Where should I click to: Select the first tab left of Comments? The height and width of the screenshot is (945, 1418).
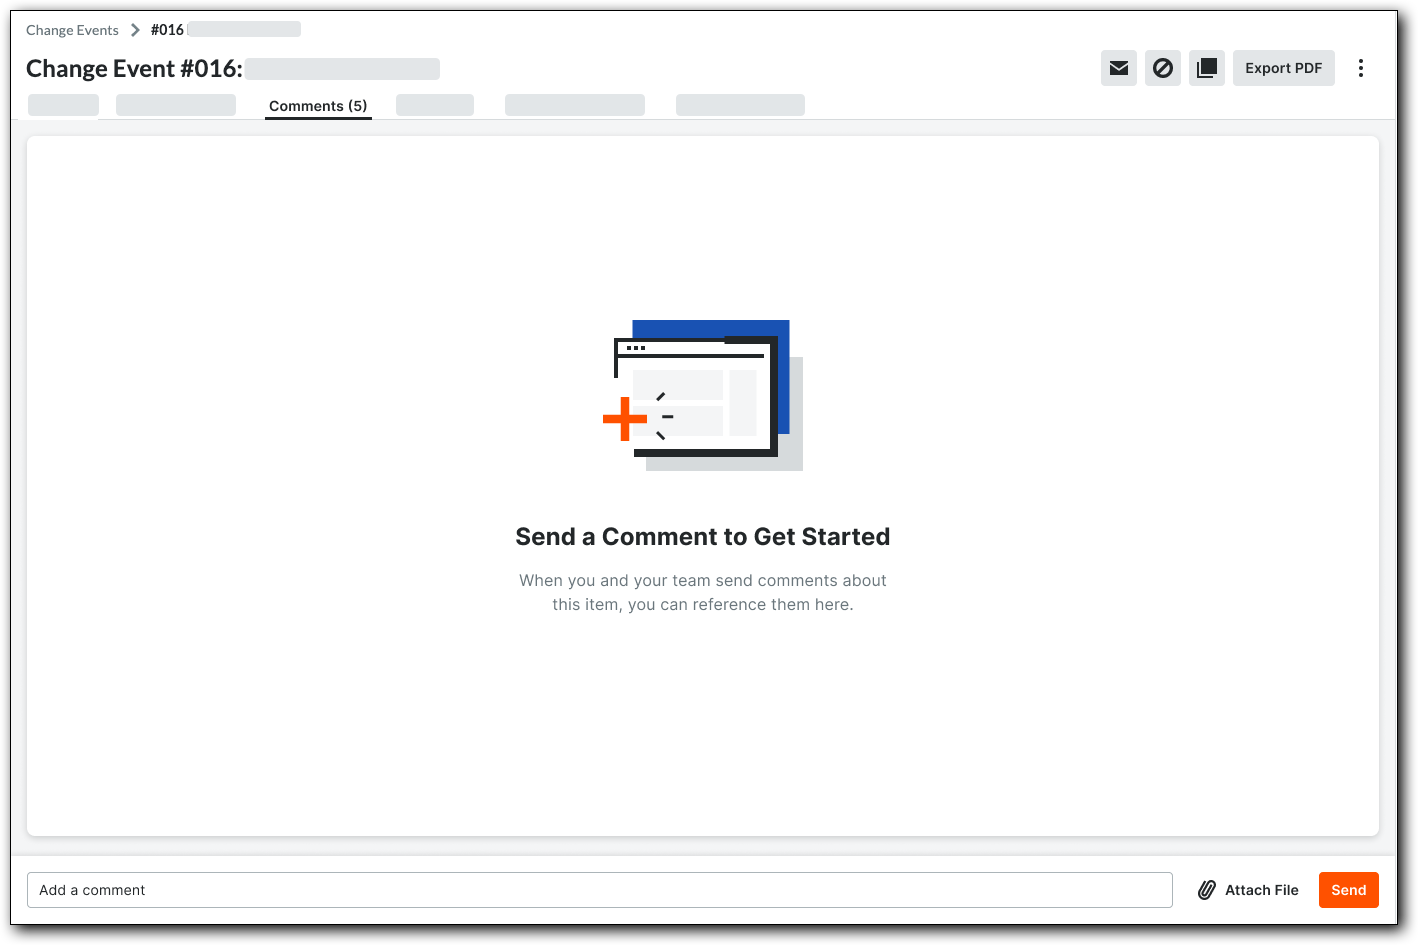(x=175, y=104)
